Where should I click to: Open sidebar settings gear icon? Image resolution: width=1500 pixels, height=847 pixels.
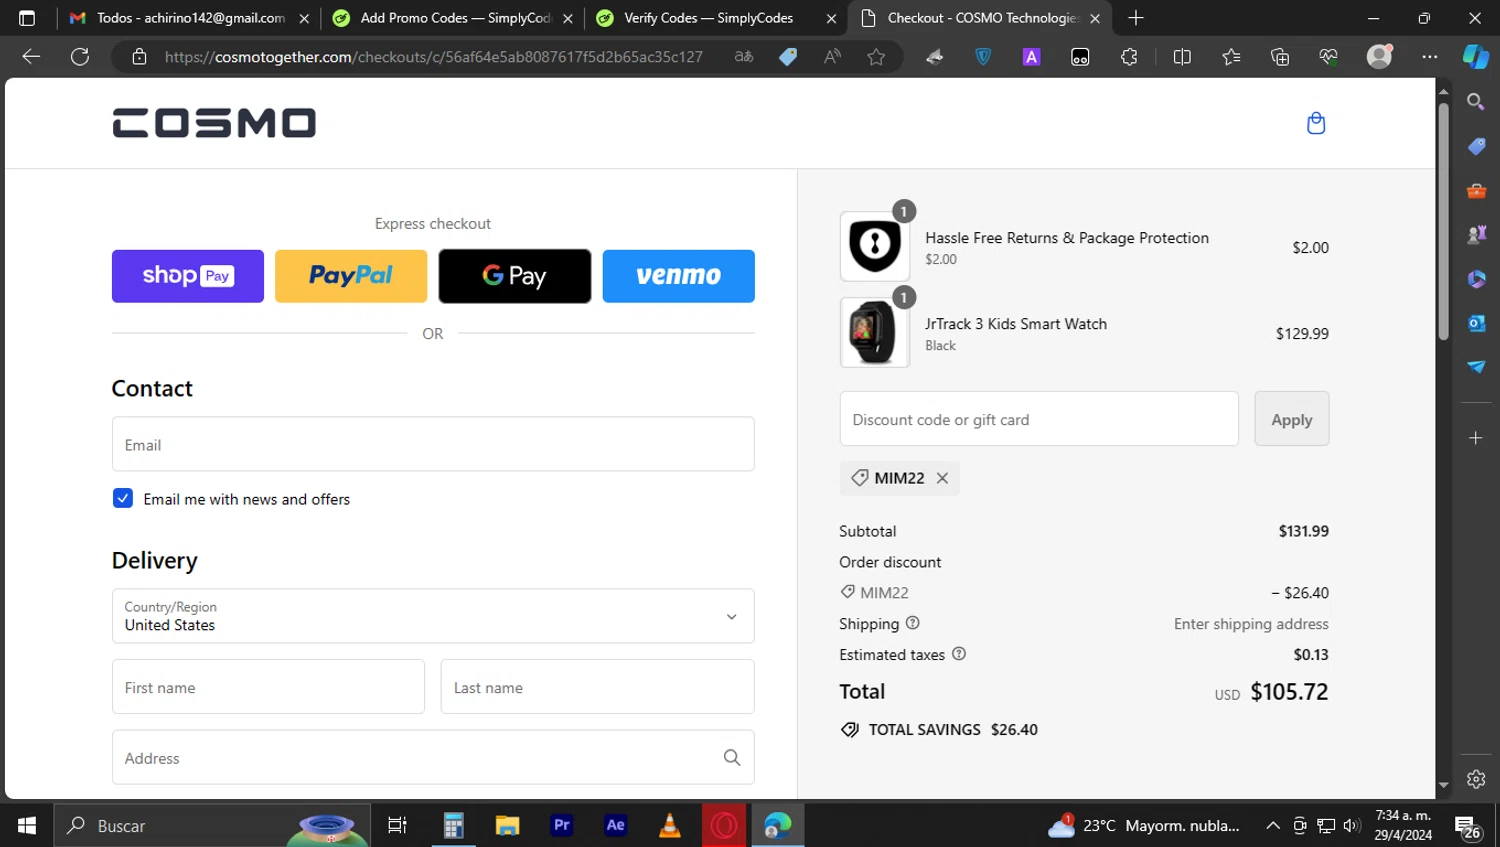tap(1476, 779)
